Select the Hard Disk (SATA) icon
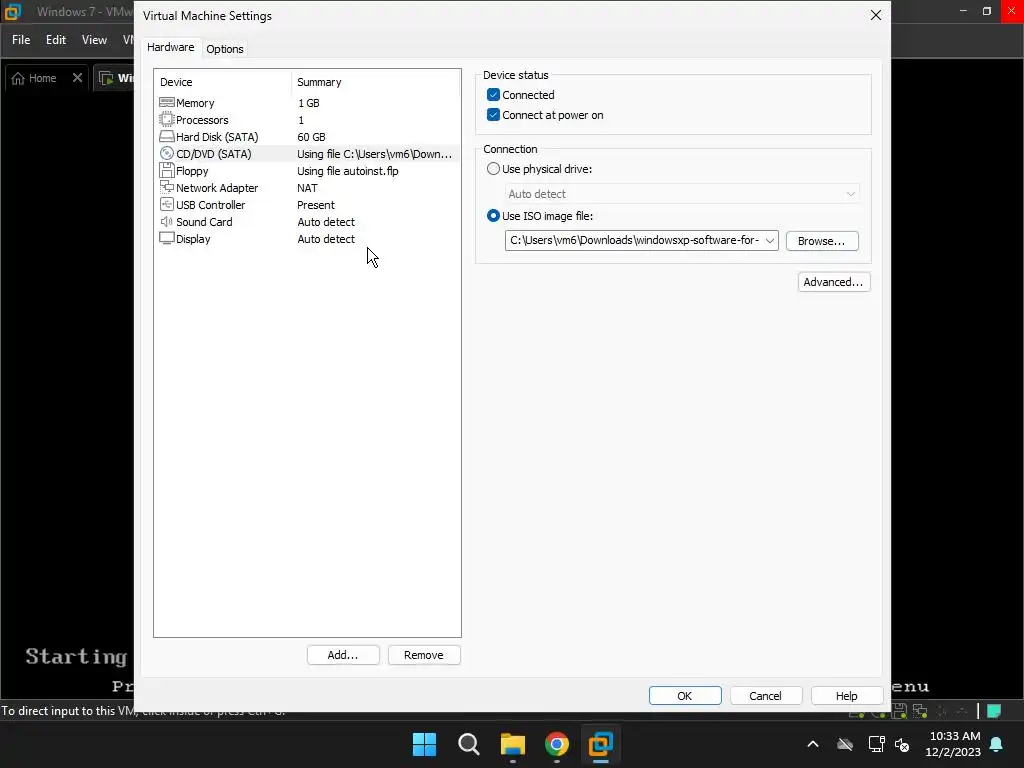Image resolution: width=1024 pixels, height=768 pixels. coord(167,136)
